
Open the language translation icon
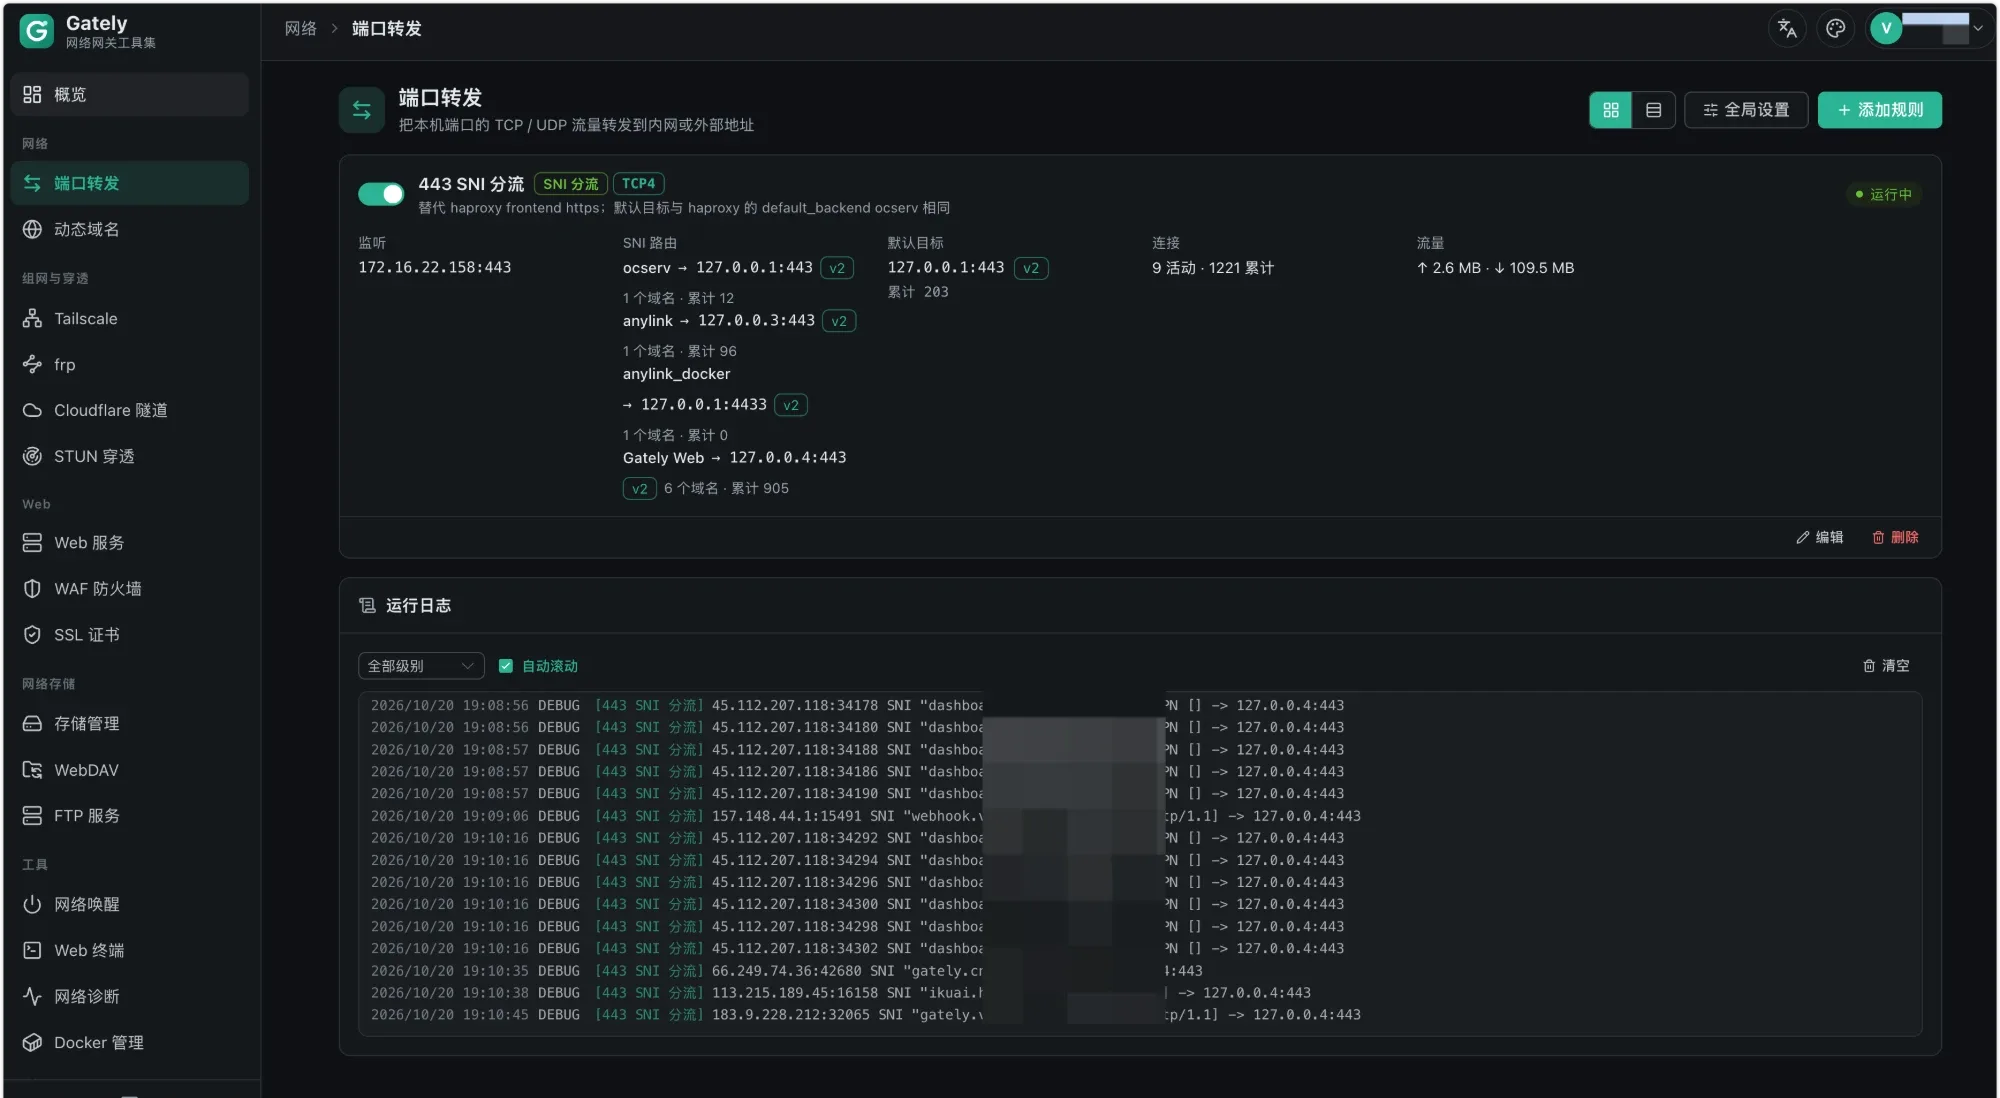click(x=1787, y=28)
